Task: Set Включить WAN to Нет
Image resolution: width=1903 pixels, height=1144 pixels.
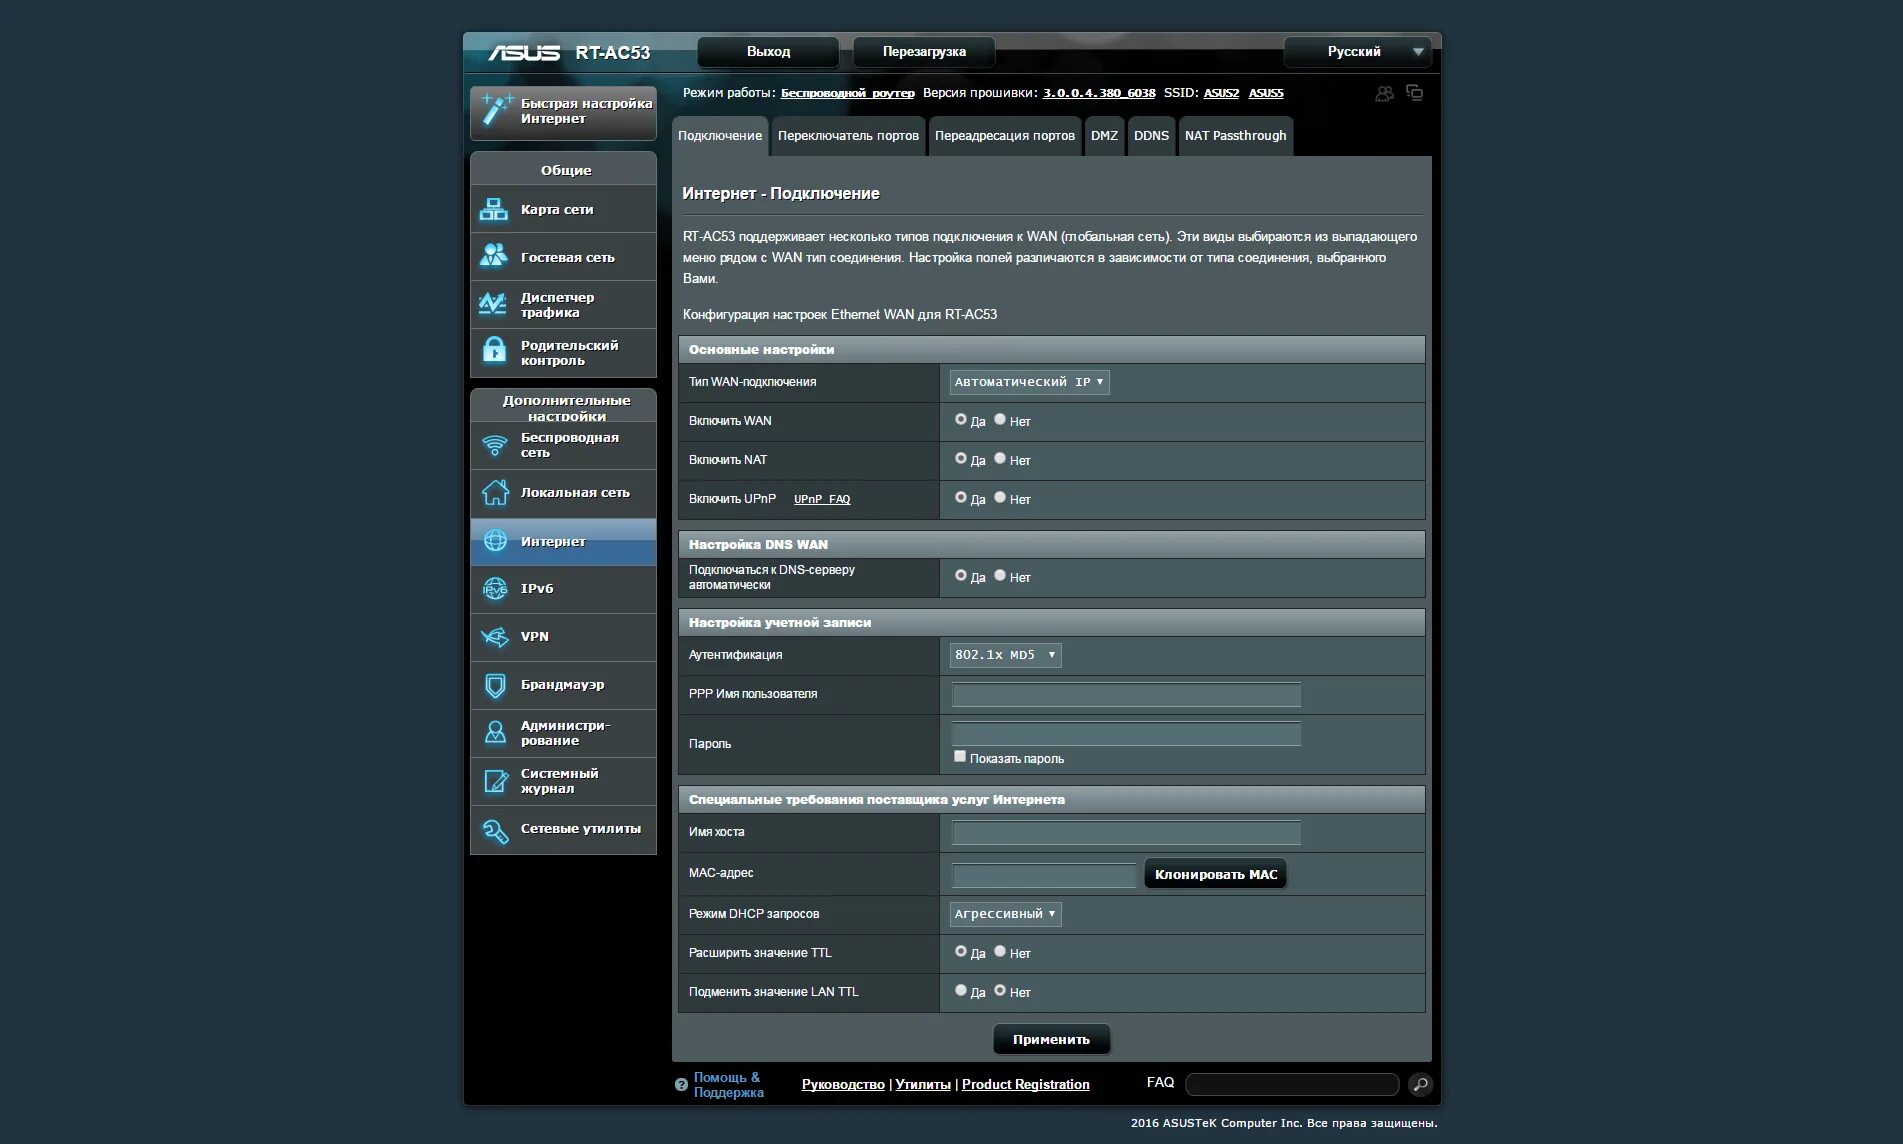Action: (1000, 420)
